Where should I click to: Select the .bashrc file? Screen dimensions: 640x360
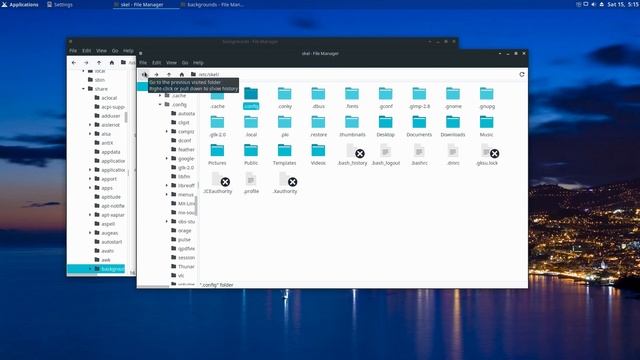click(419, 155)
